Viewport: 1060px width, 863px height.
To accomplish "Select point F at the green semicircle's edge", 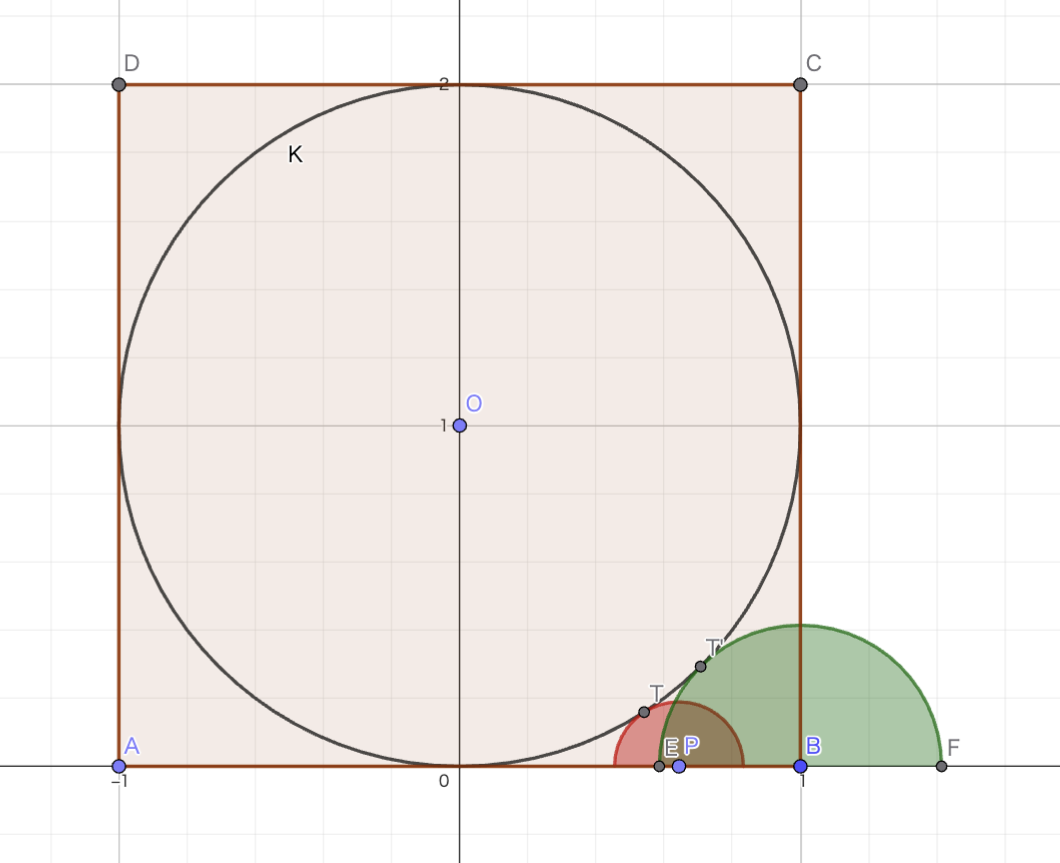I will pyautogui.click(x=940, y=766).
